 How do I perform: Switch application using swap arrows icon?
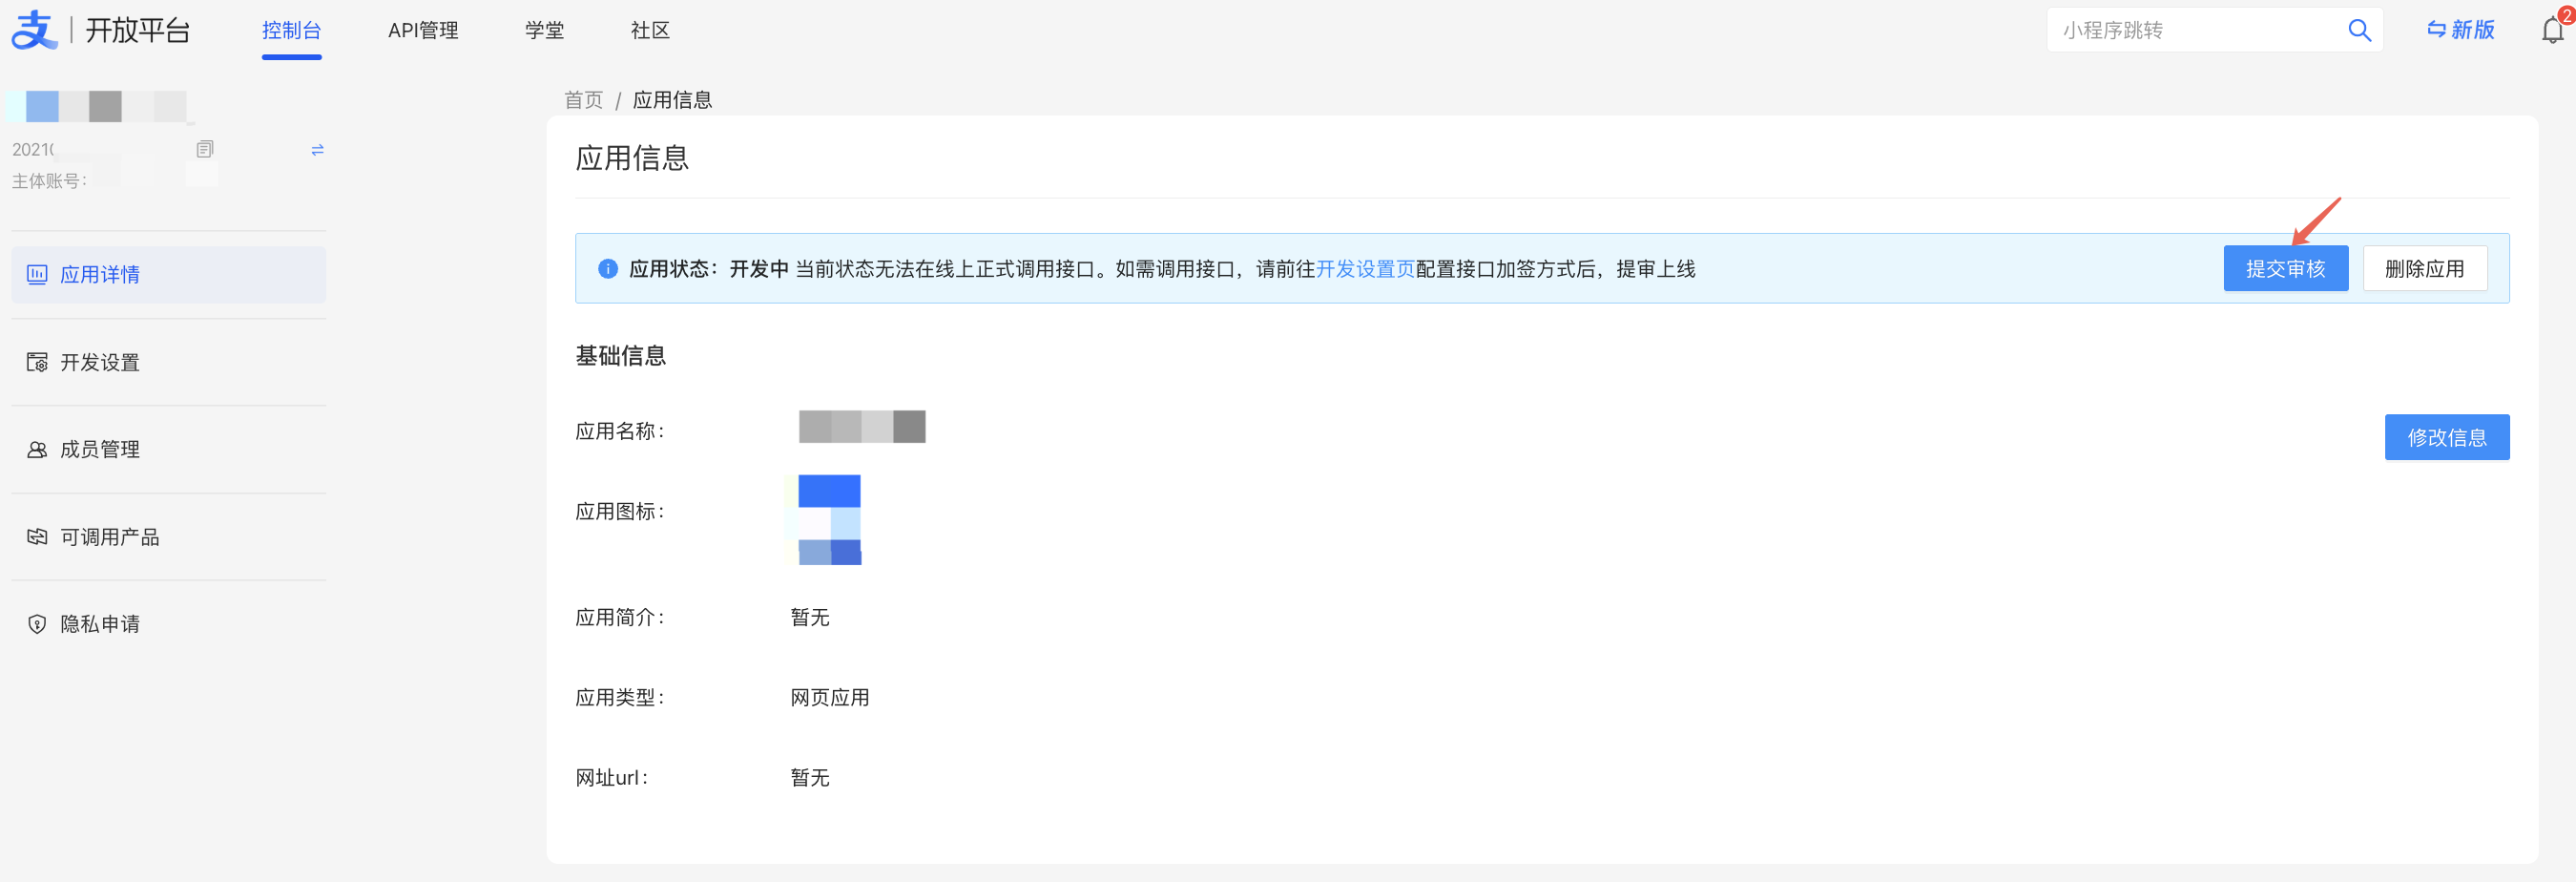(x=317, y=150)
